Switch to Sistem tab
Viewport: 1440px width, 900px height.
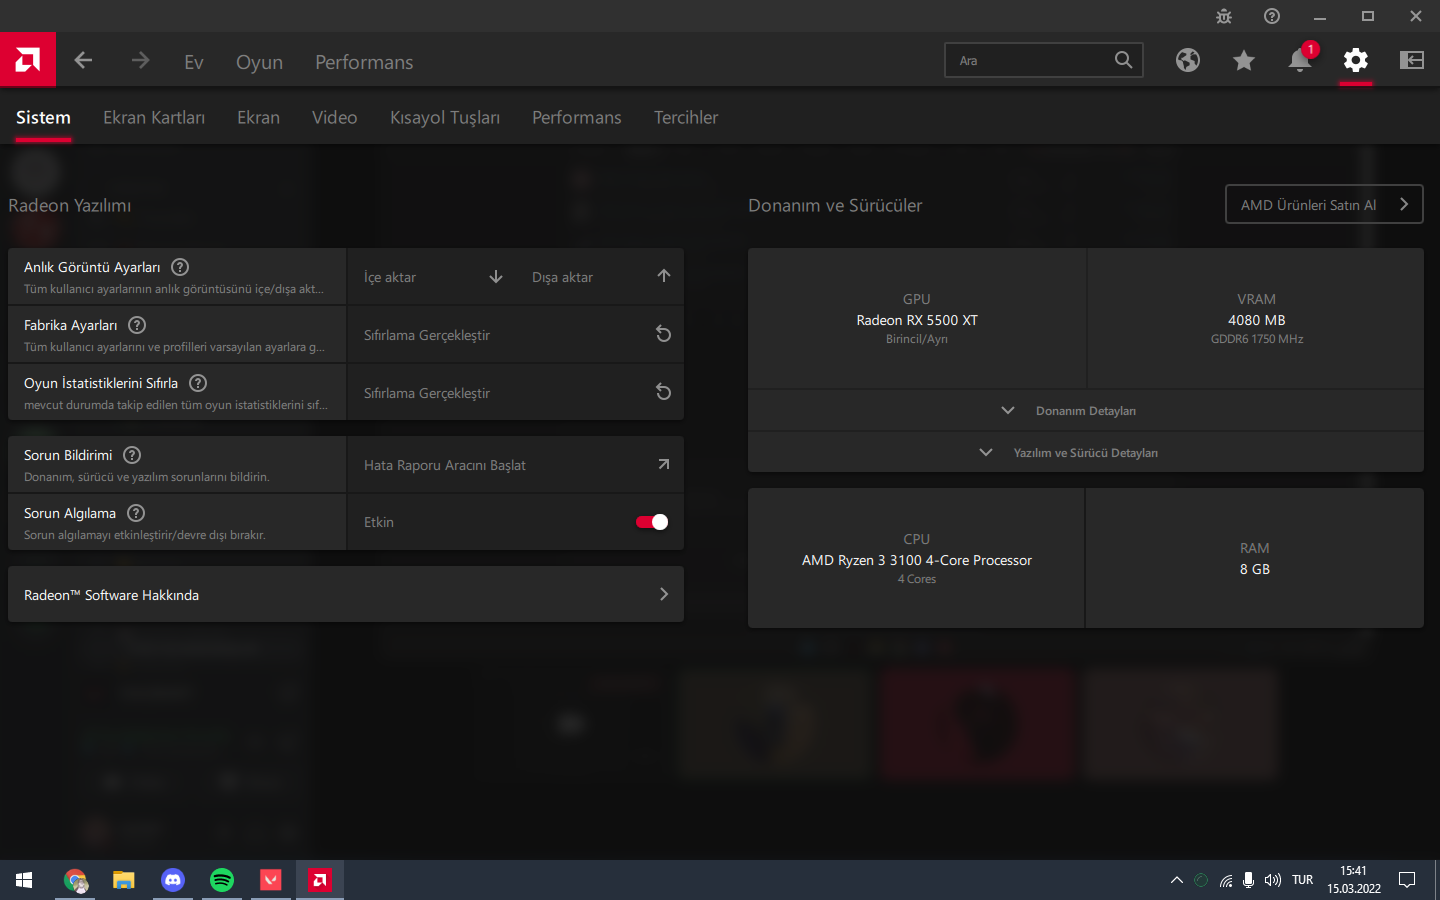point(43,118)
